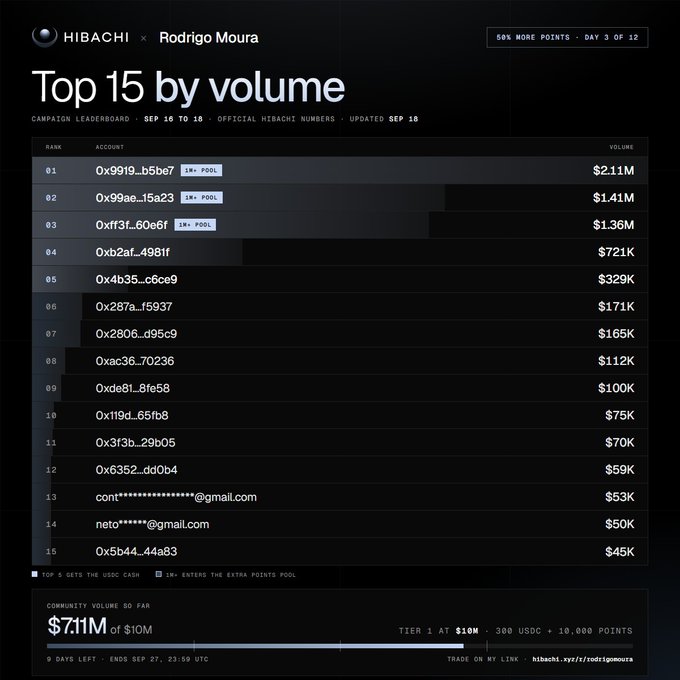Viewport: 680px width, 680px height.
Task: Click the $165K volume value
Action: [616, 334]
